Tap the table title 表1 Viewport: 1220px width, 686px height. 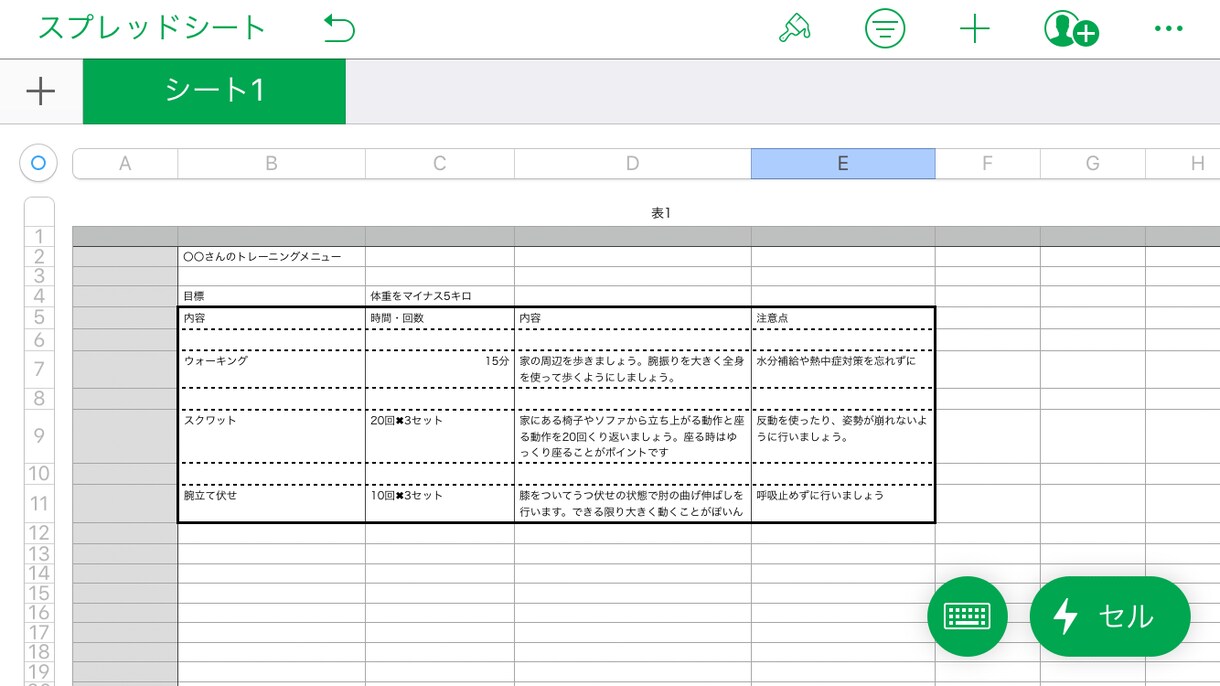tap(661, 213)
